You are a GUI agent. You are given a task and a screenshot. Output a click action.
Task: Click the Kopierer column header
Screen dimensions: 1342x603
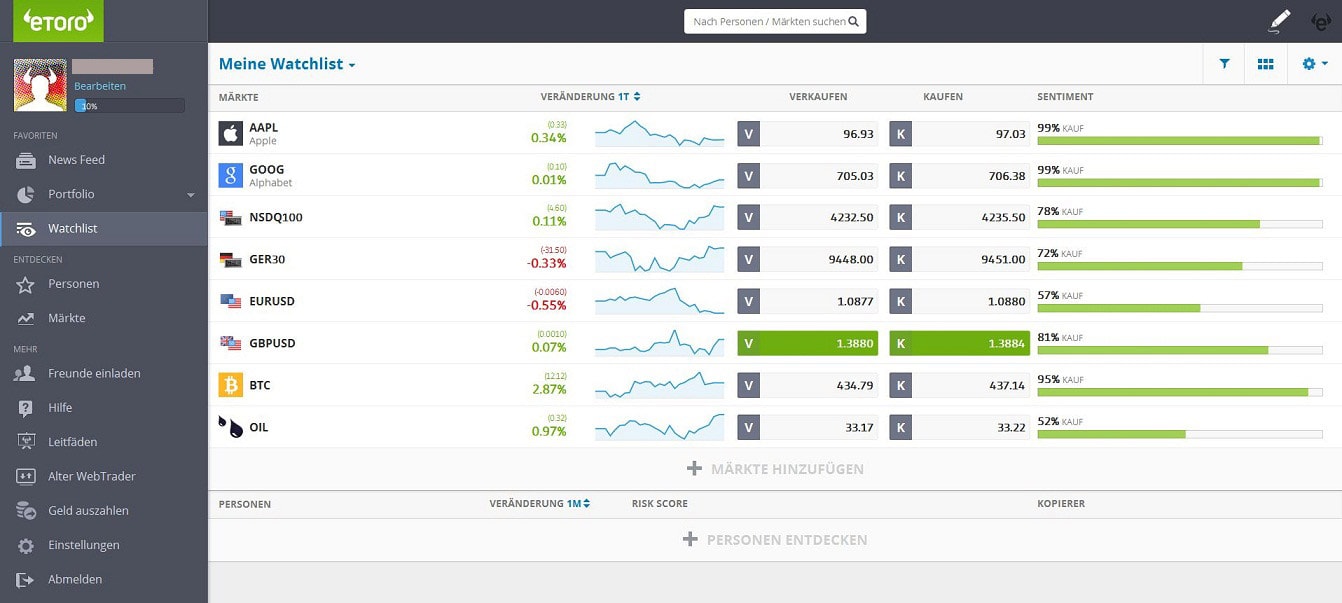coord(1061,504)
